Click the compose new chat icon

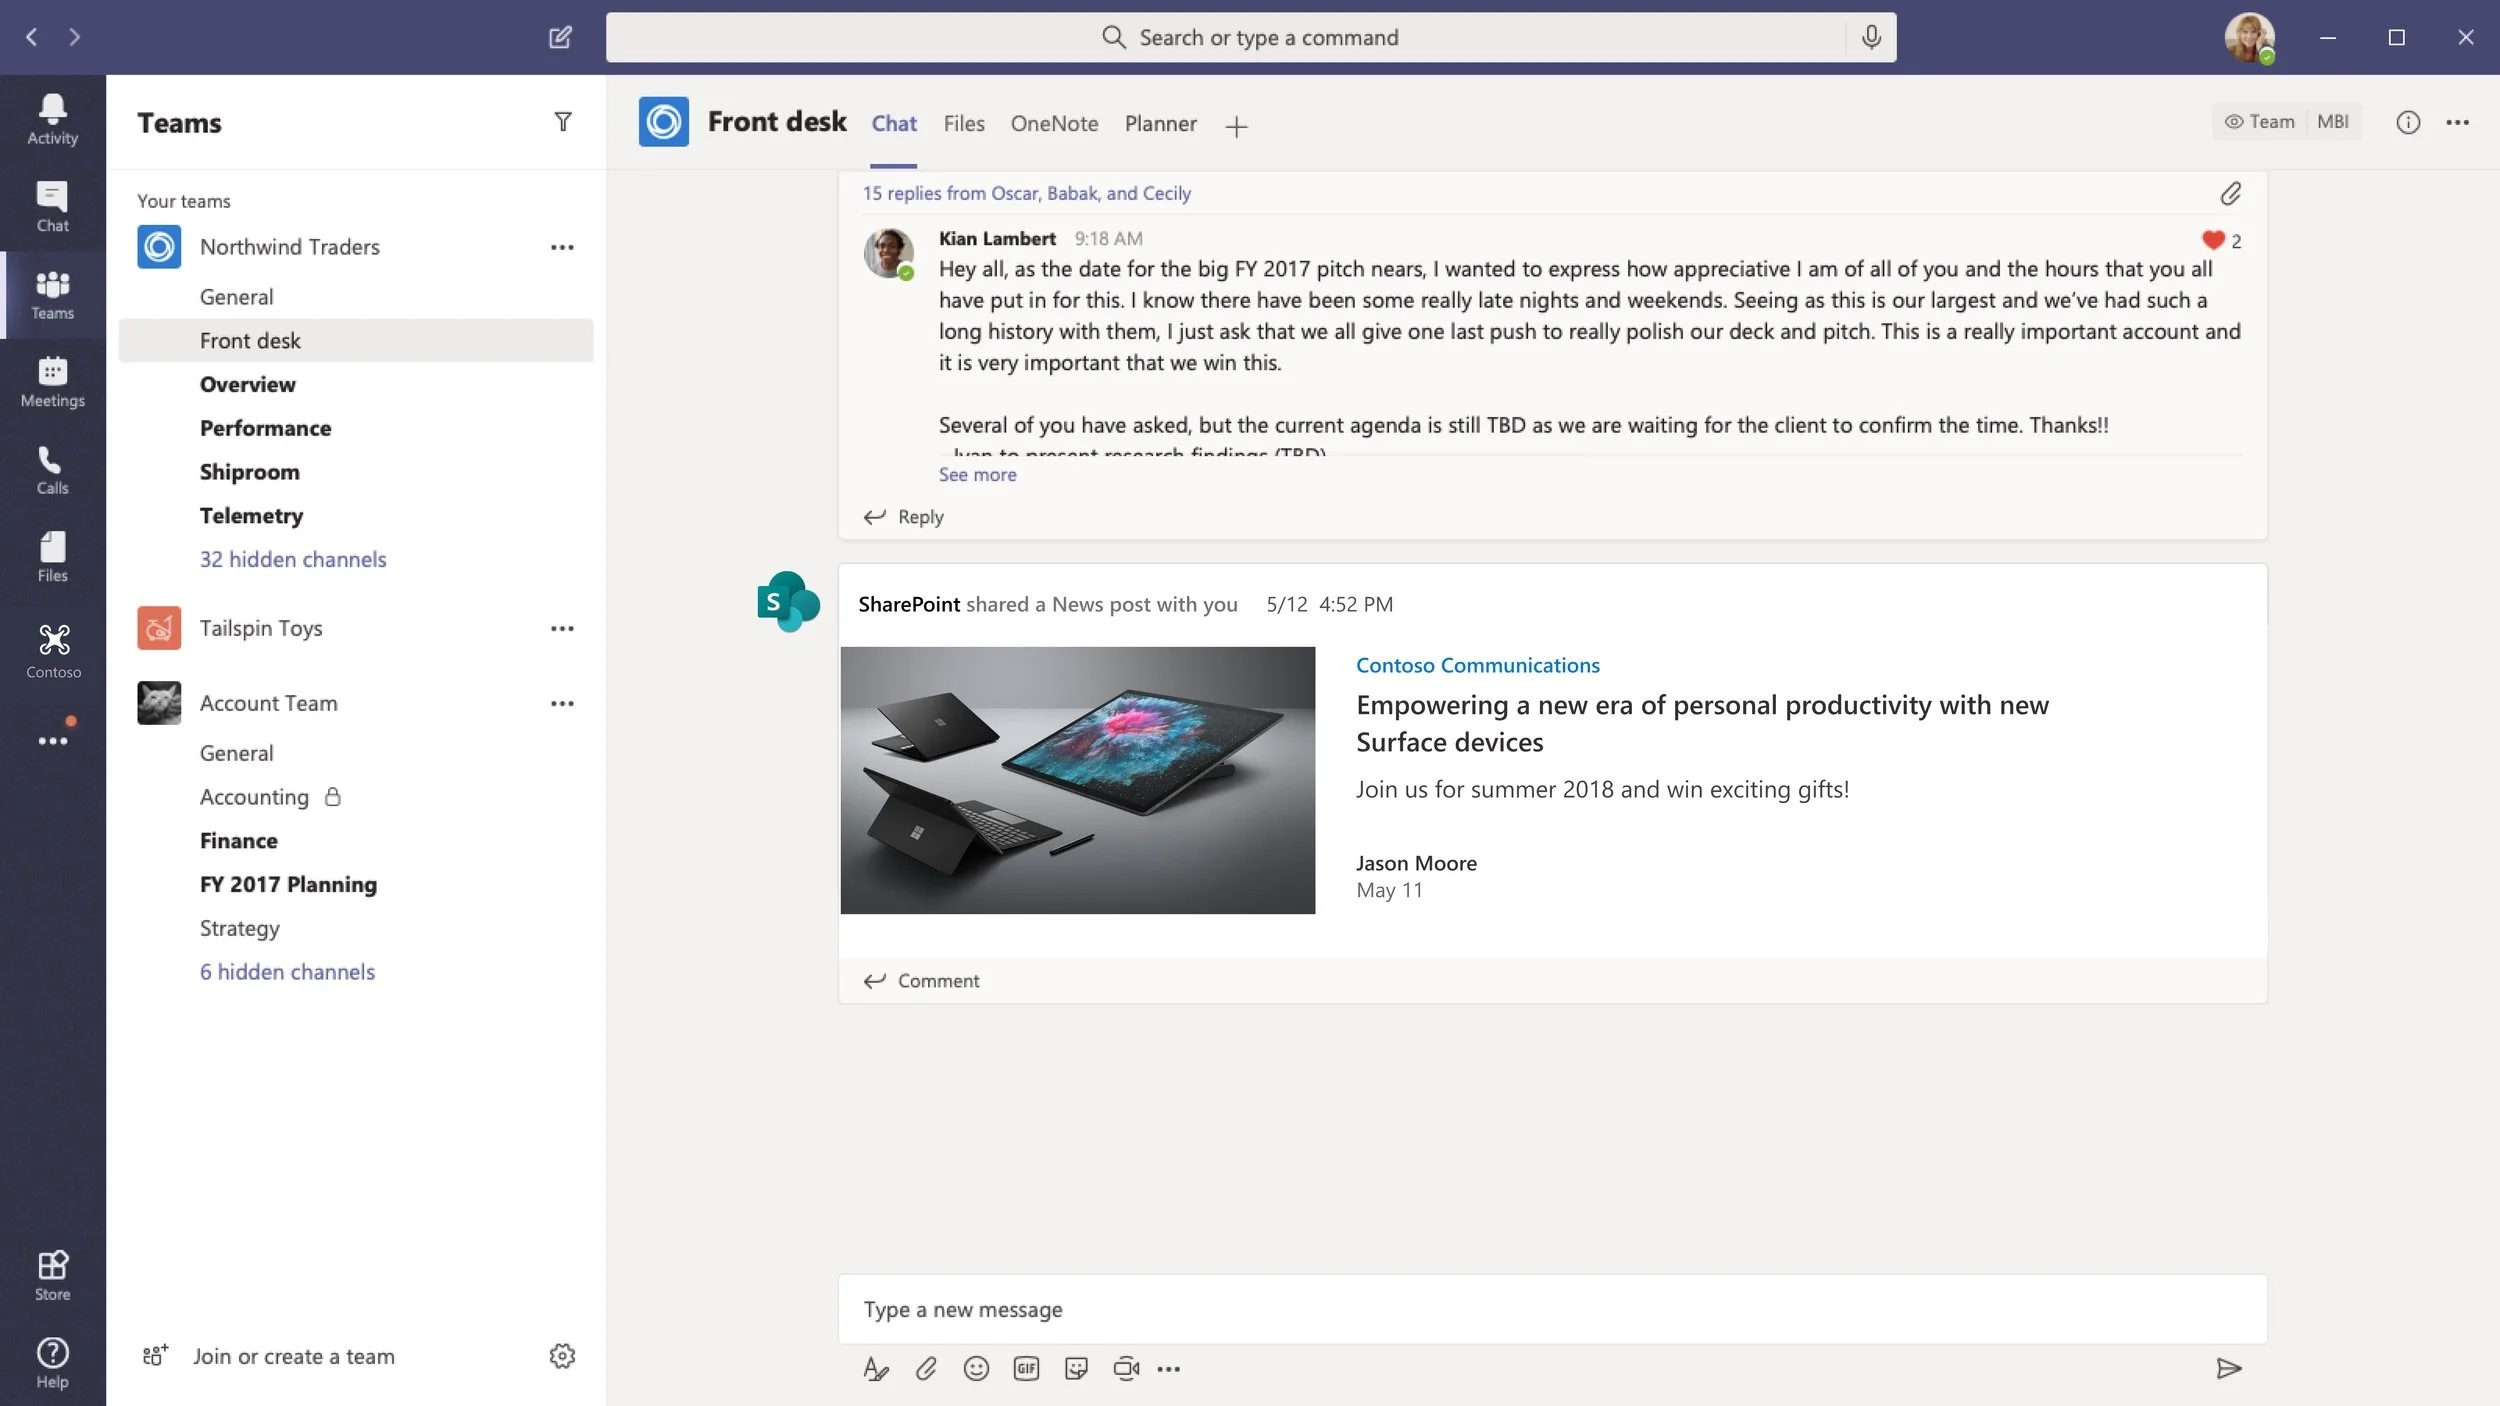[x=560, y=37]
